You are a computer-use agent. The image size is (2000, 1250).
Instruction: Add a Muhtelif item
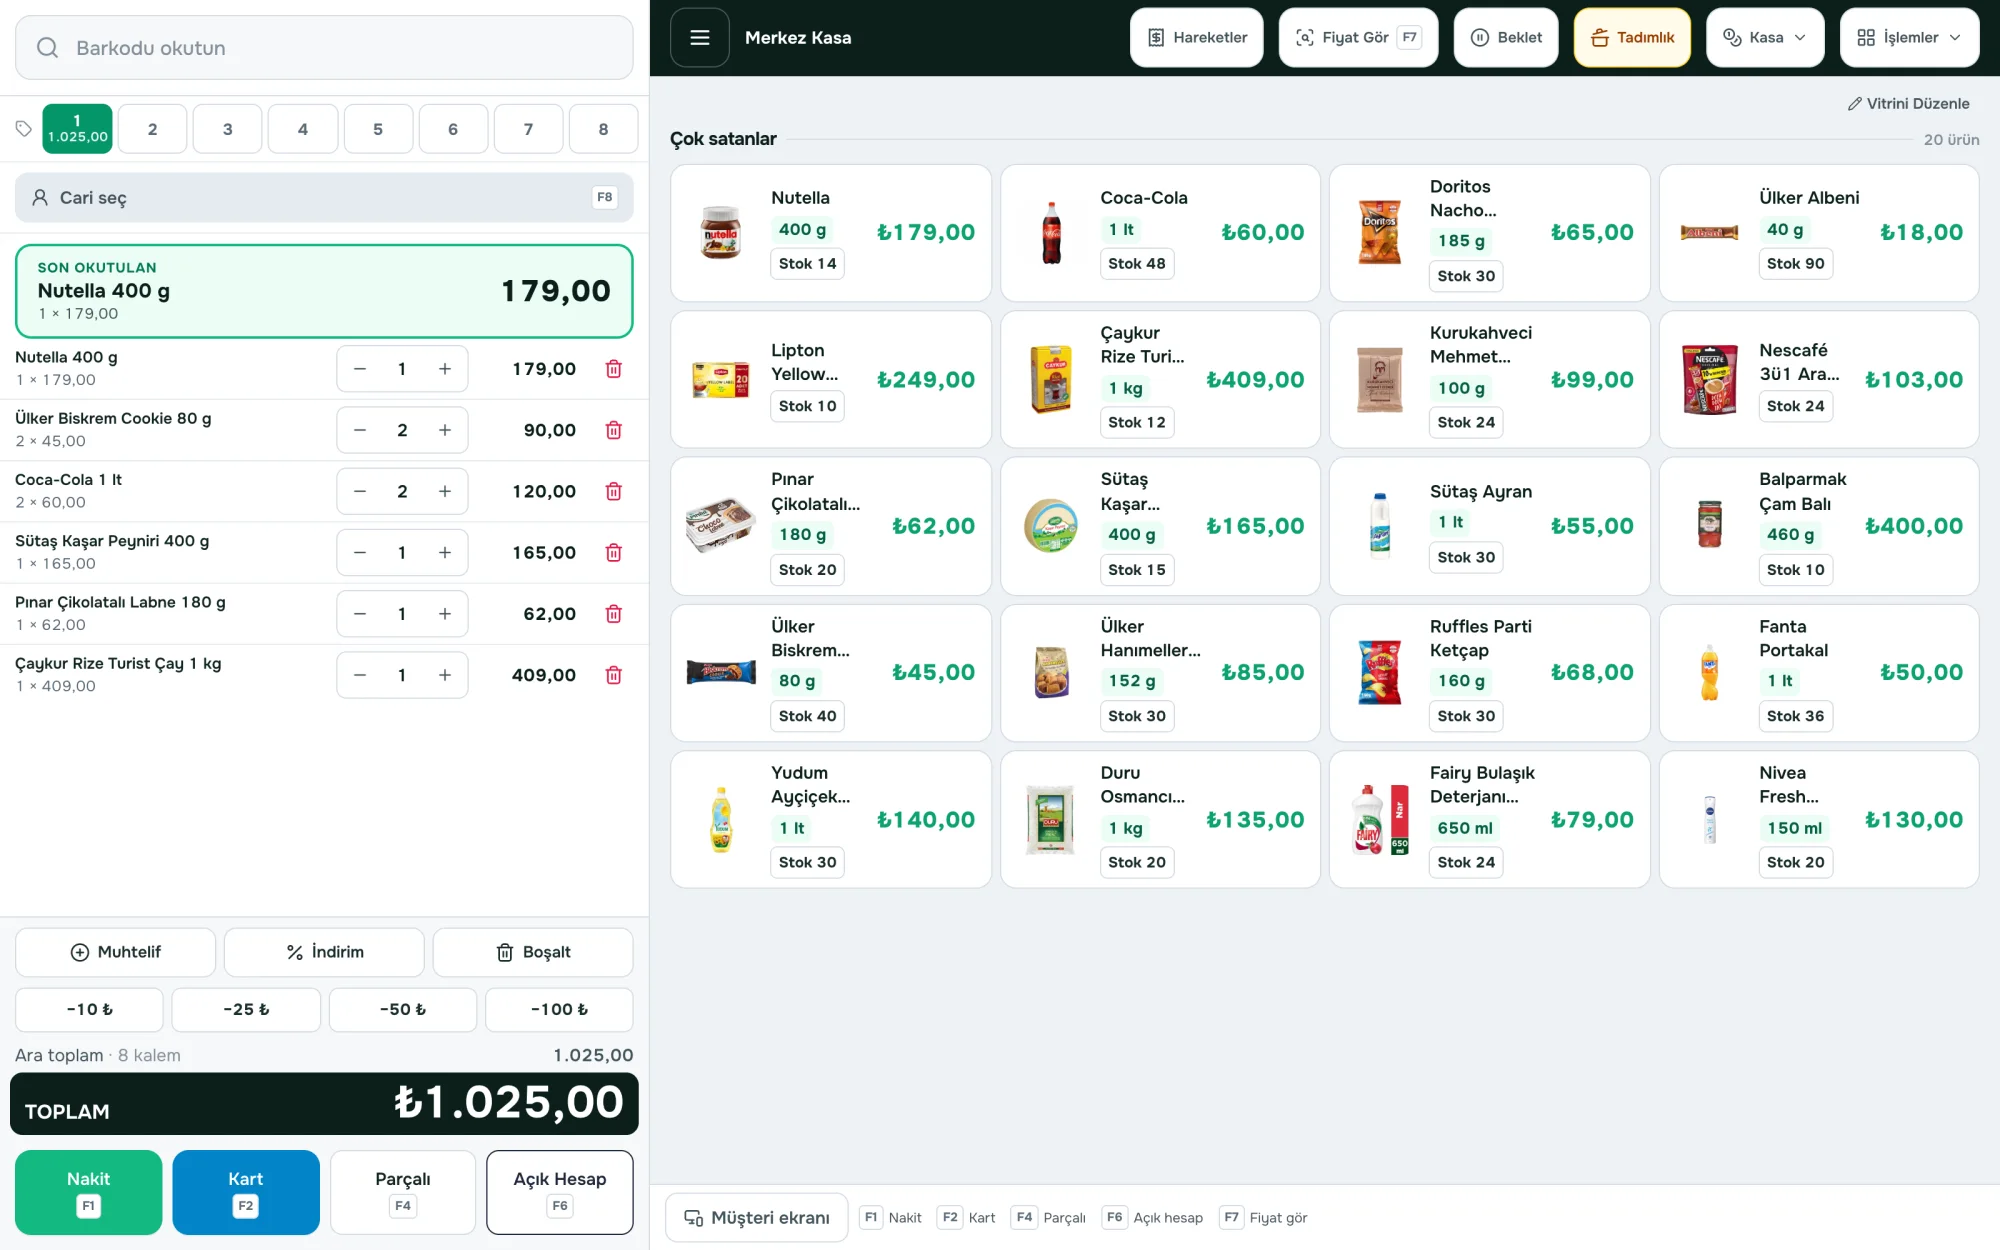pyautogui.click(x=115, y=952)
